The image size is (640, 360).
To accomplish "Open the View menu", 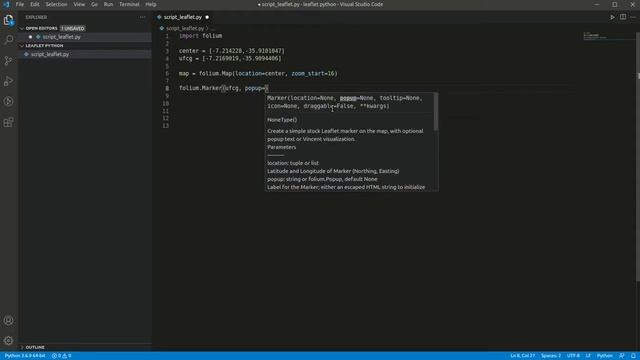I will (x=79, y=4).
